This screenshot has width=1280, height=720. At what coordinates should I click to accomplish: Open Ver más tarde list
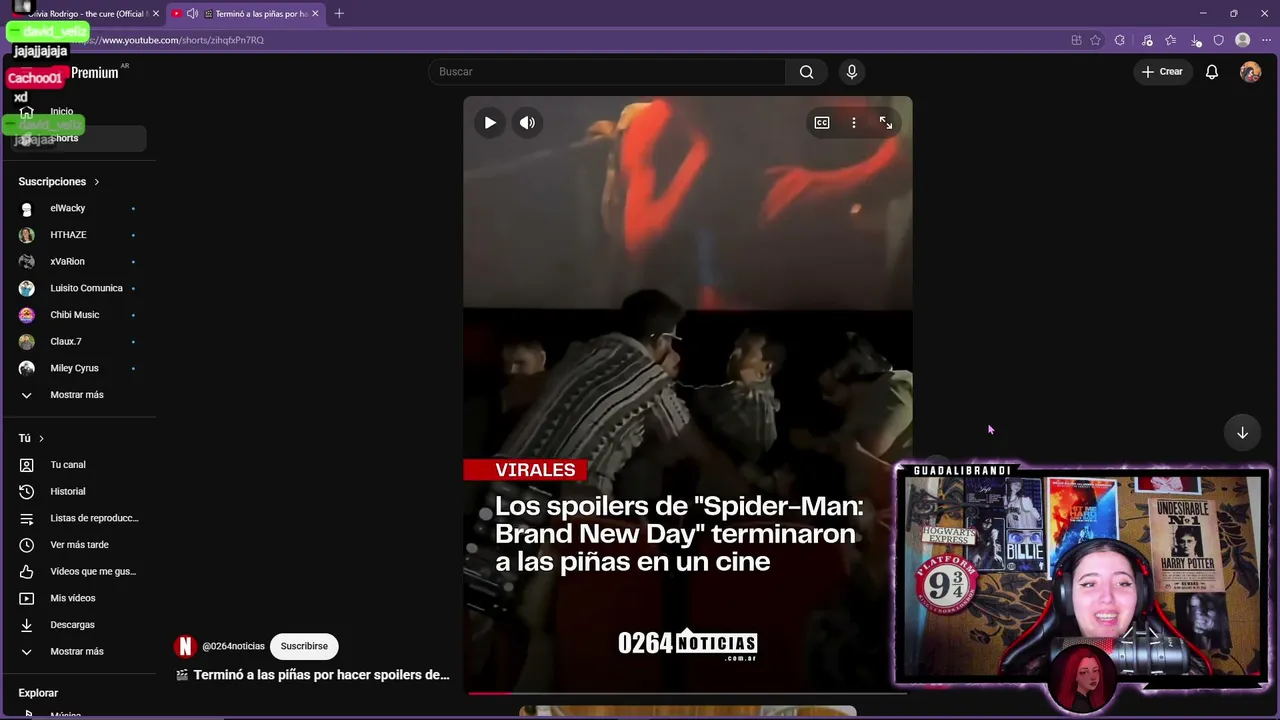click(x=78, y=545)
